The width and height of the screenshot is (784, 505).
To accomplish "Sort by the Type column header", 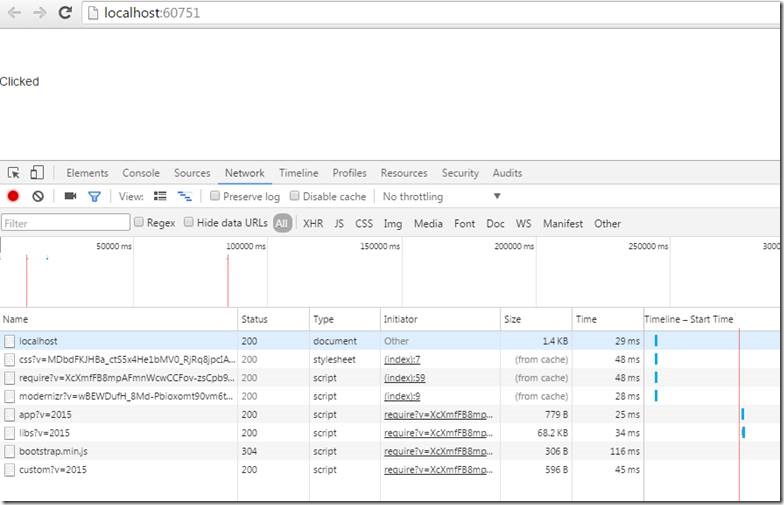I will coord(345,319).
